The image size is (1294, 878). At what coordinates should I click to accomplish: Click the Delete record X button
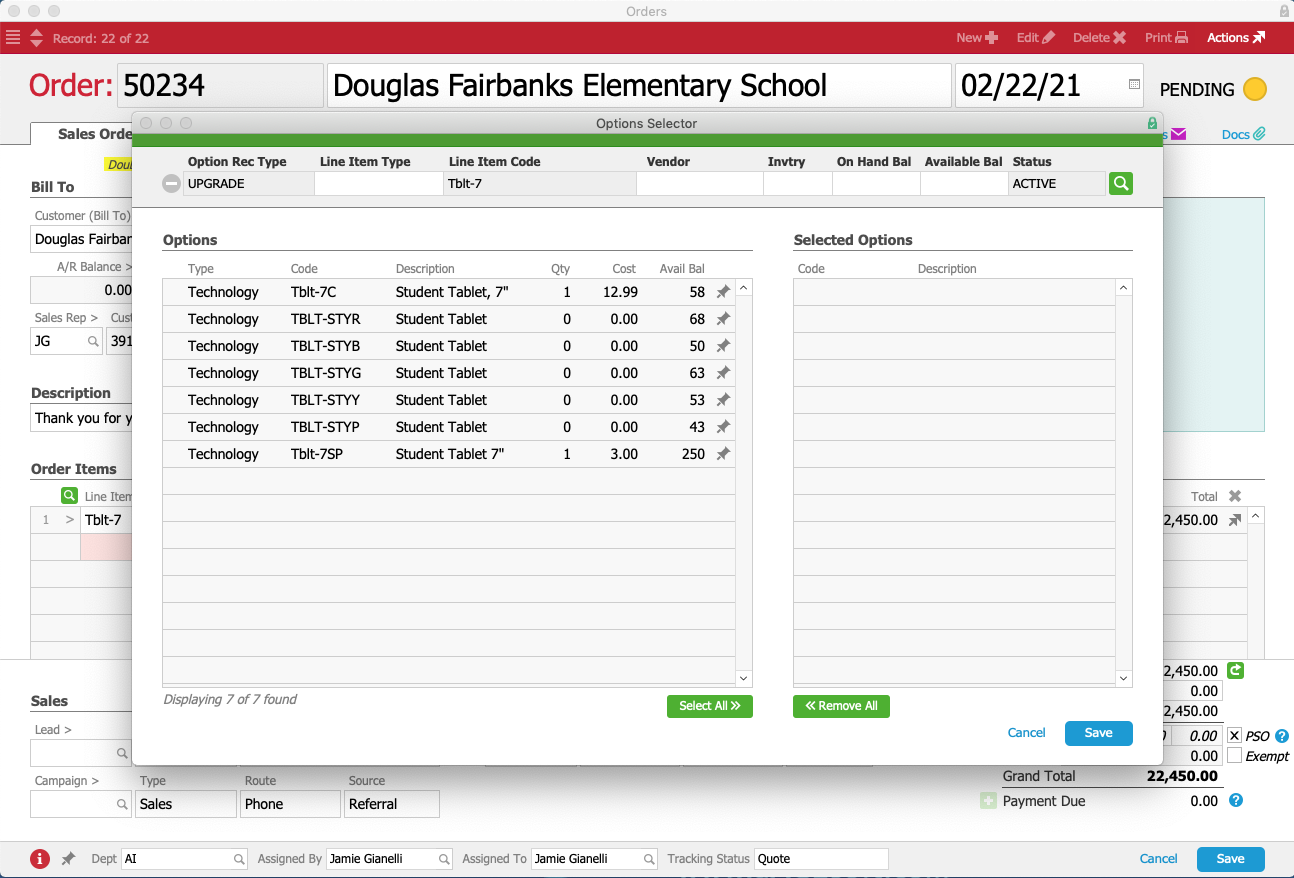[x=1119, y=38]
